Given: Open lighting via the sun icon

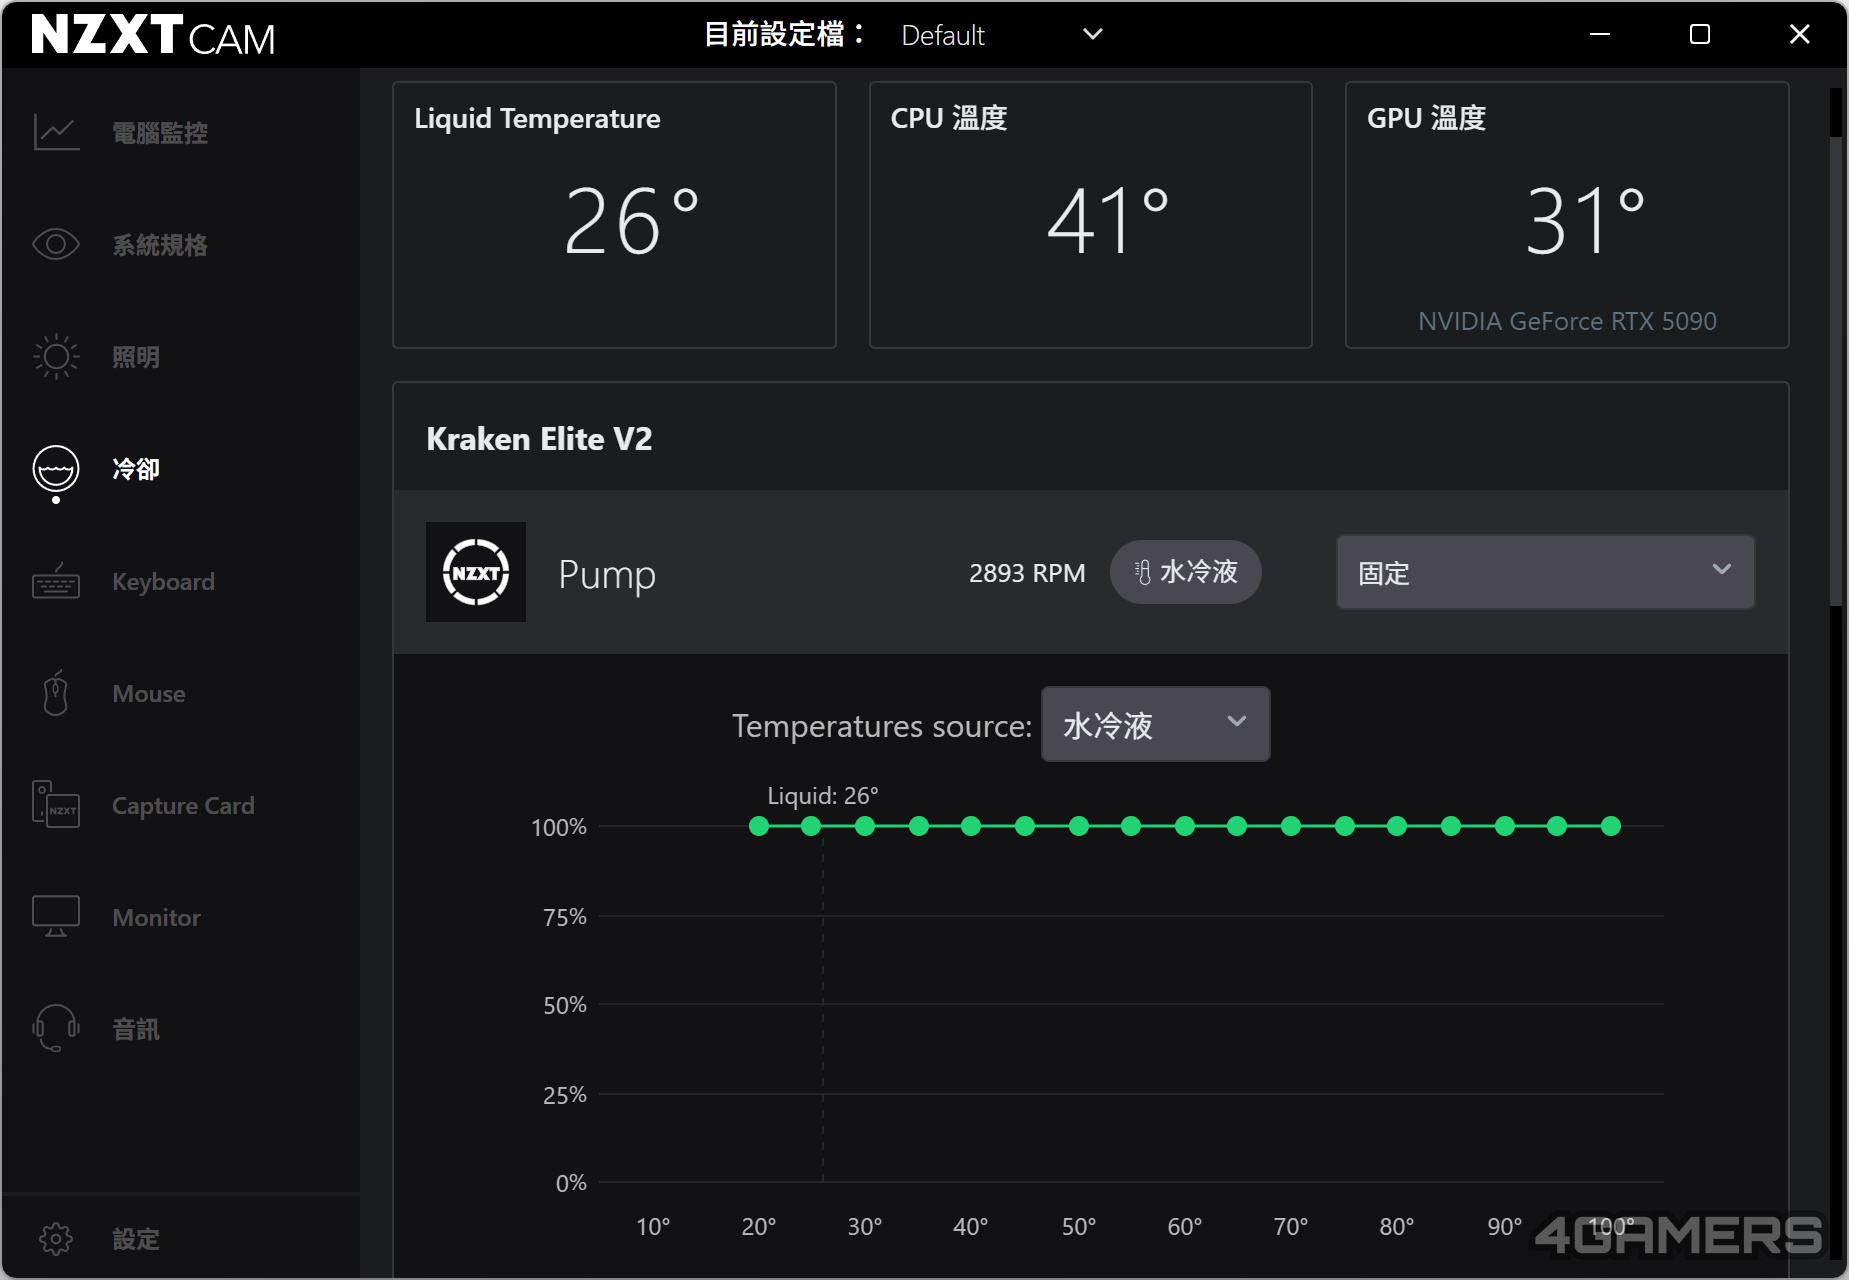Looking at the screenshot, I should (x=56, y=356).
